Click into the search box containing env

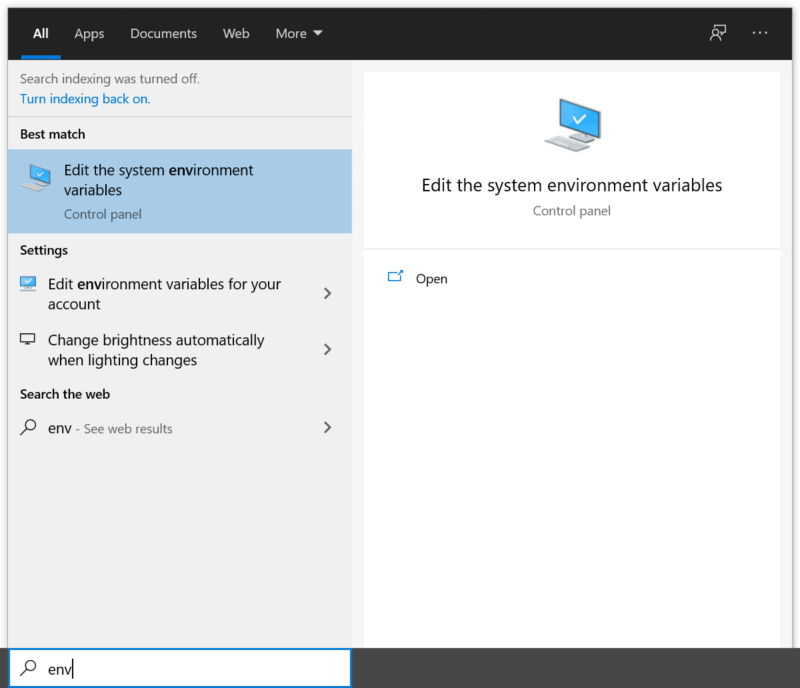coord(180,668)
